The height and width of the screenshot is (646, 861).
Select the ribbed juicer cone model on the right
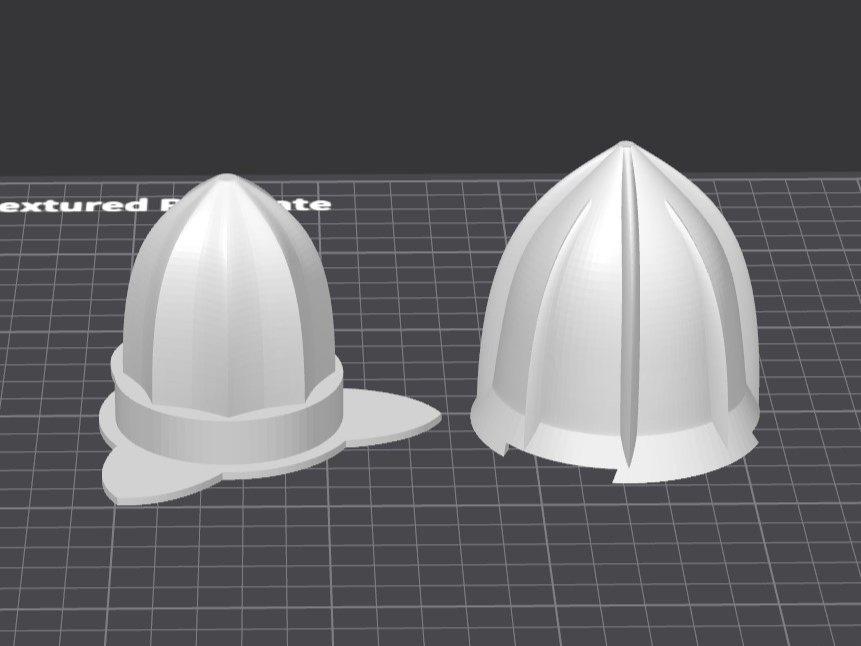616,313
